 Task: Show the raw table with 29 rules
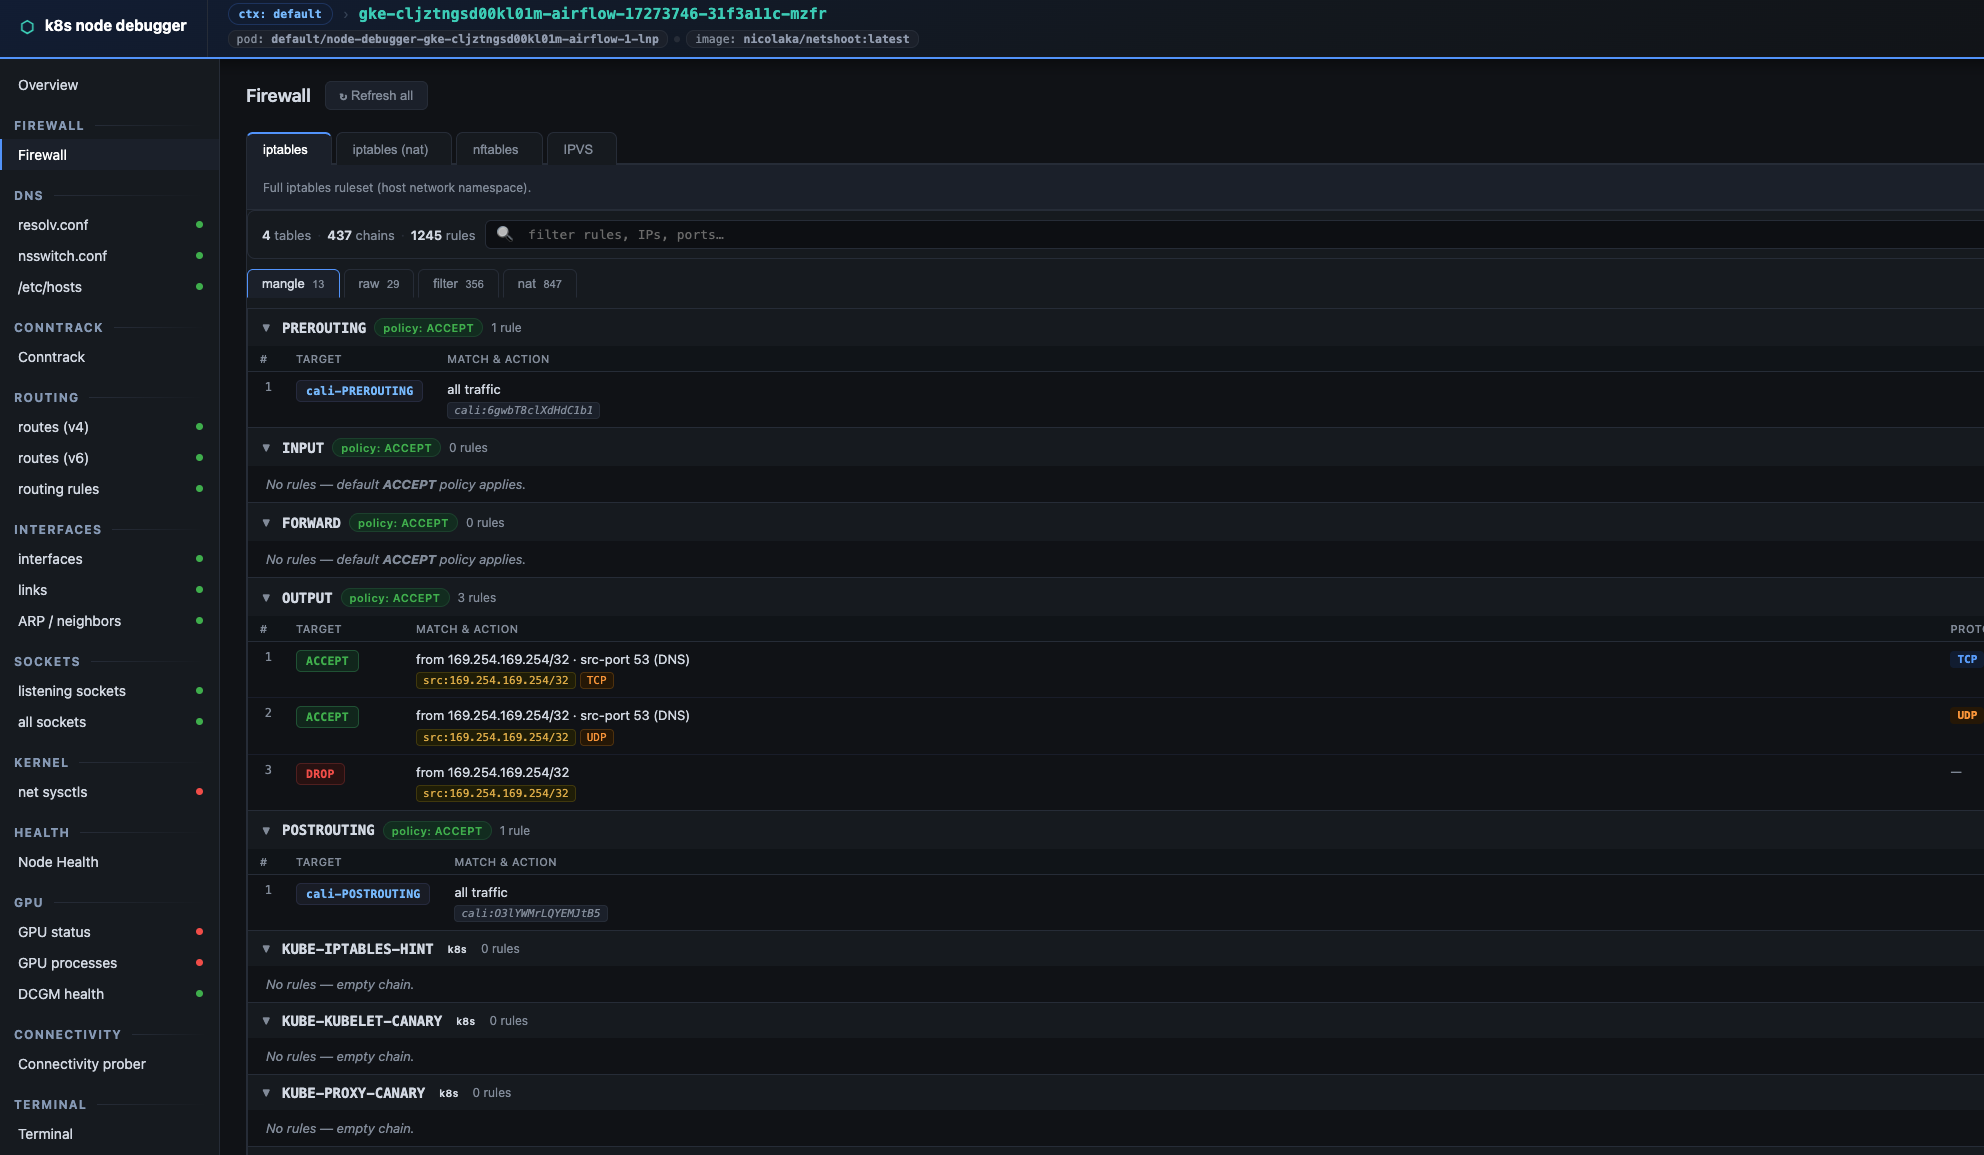[x=379, y=284]
